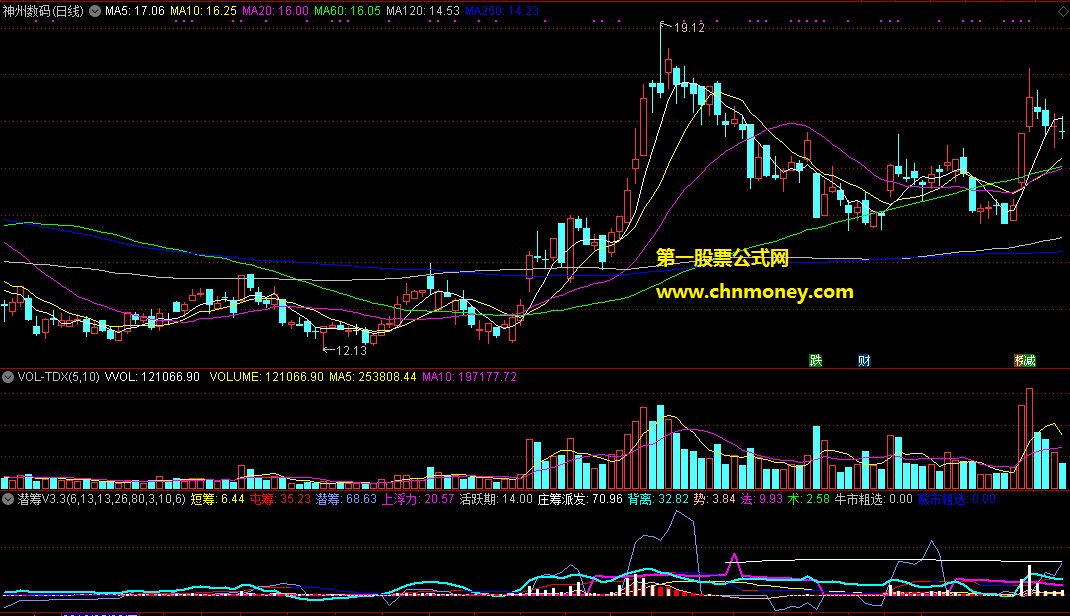Click the 屯筹: 35.23 value
Image resolution: width=1070 pixels, height=616 pixels.
tap(280, 499)
